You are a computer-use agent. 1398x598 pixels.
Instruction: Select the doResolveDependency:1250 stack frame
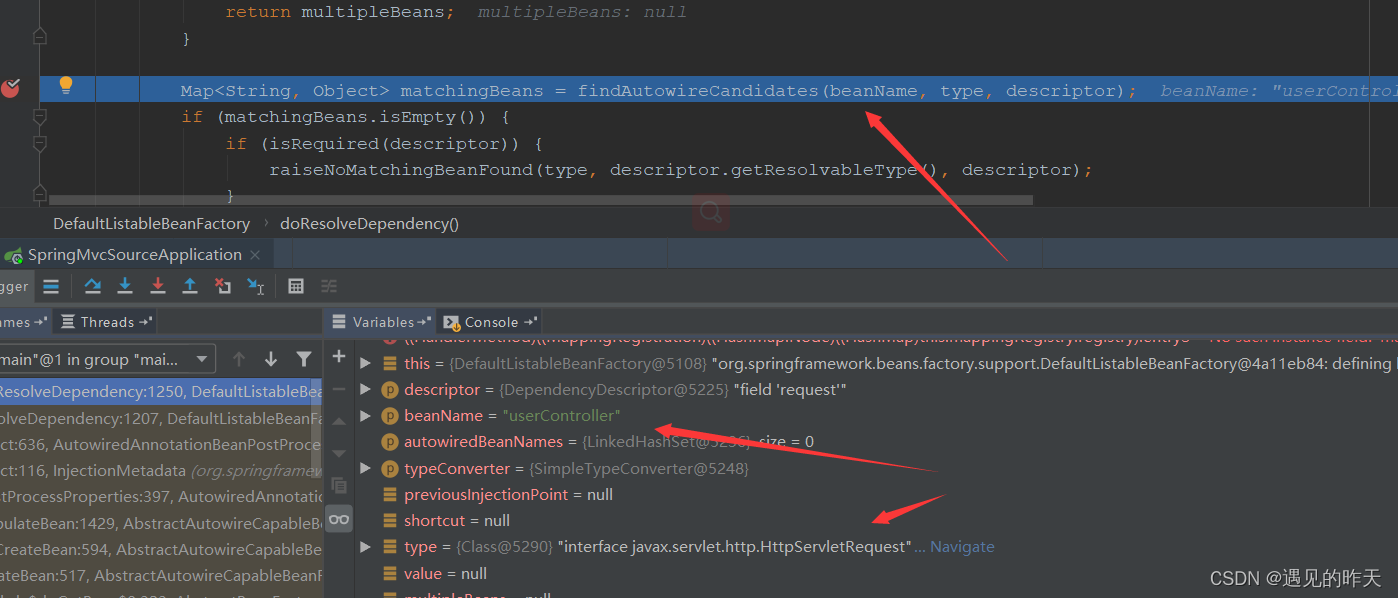[161, 392]
